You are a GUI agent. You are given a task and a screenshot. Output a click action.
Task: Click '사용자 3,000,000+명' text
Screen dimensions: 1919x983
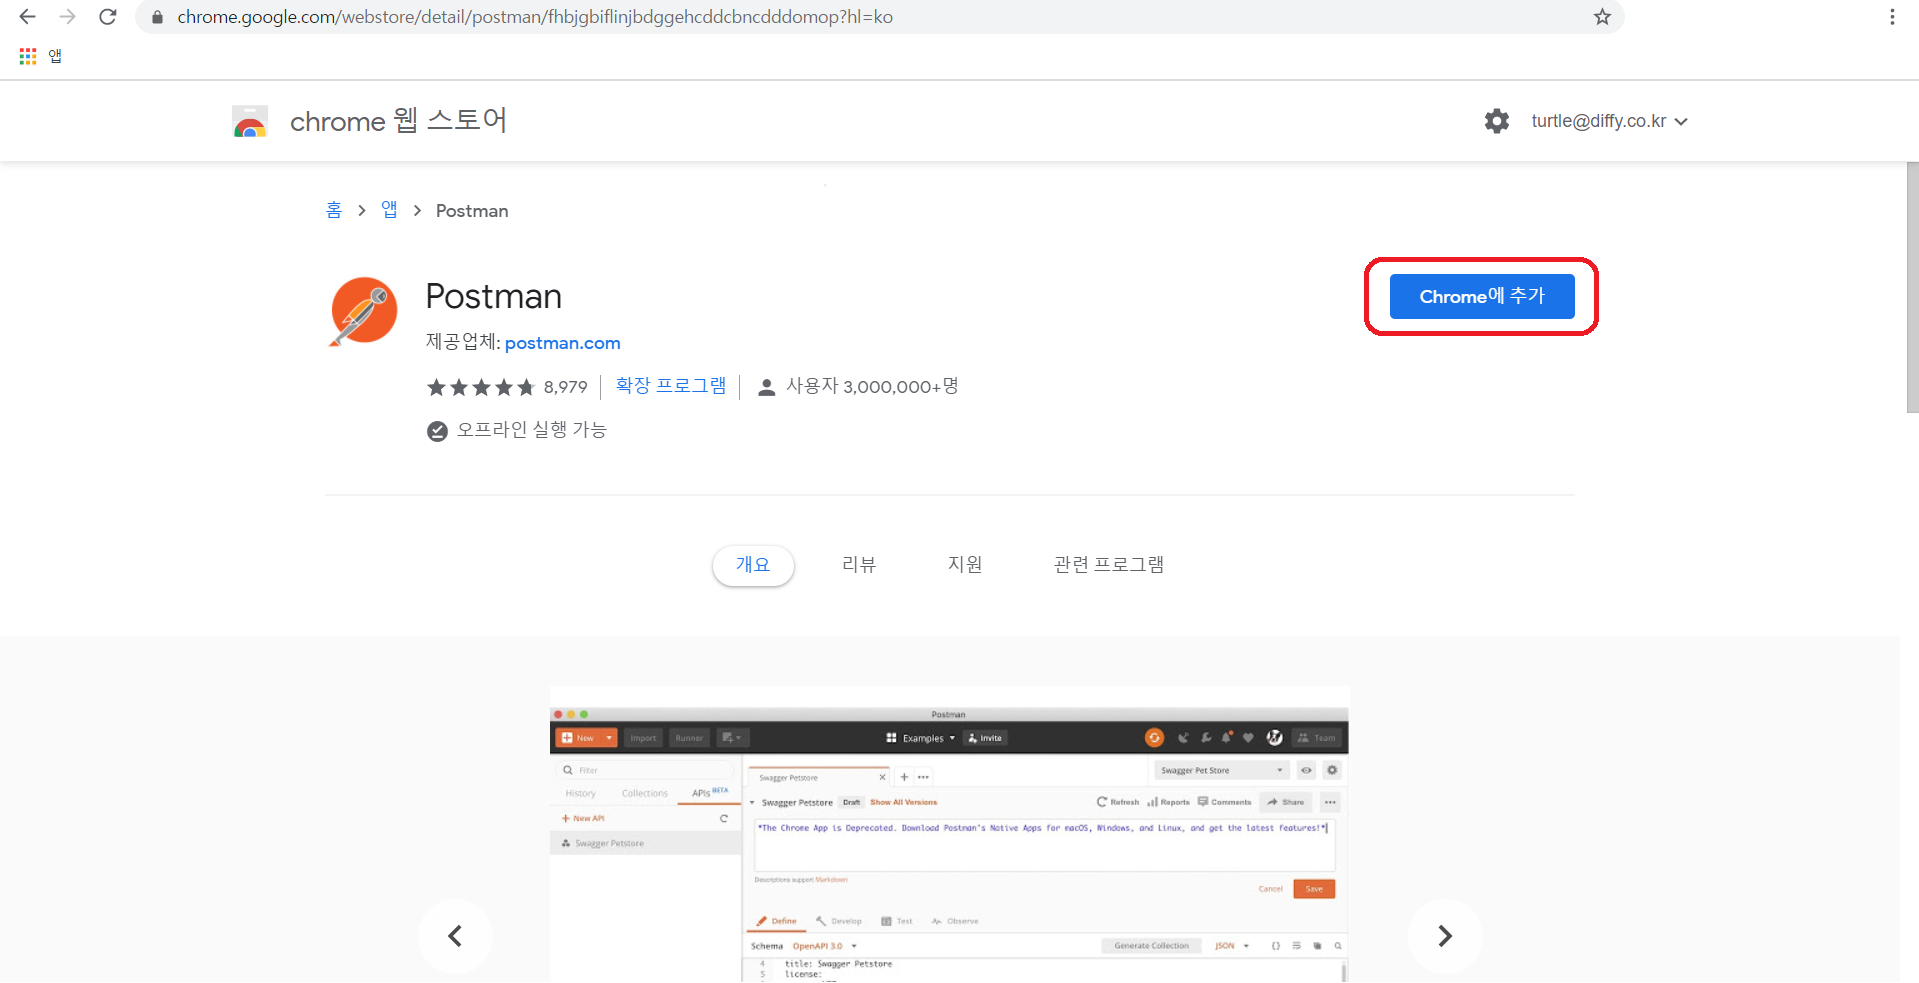872,386
